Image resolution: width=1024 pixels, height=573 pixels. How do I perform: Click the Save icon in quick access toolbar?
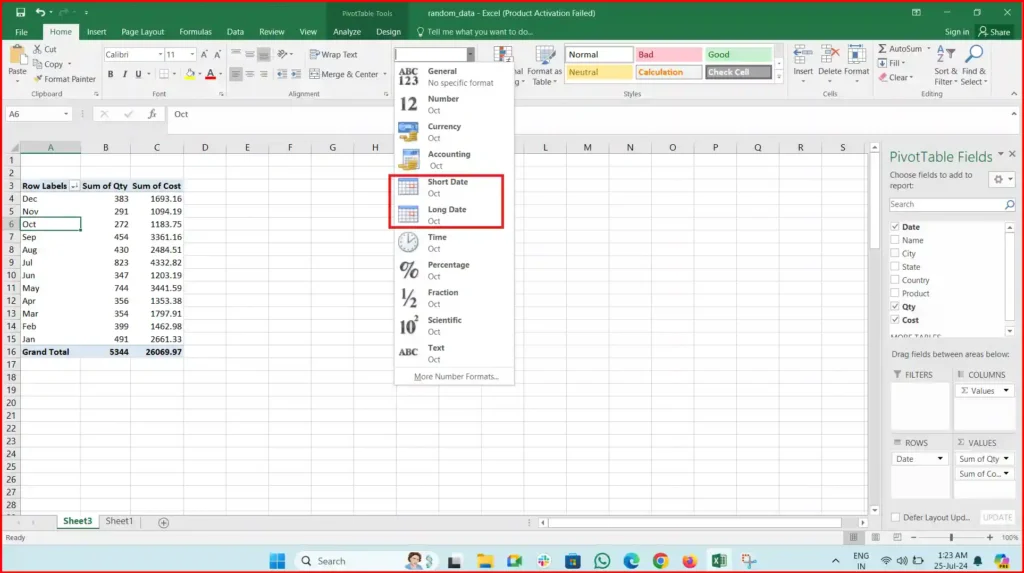tap(20, 12)
